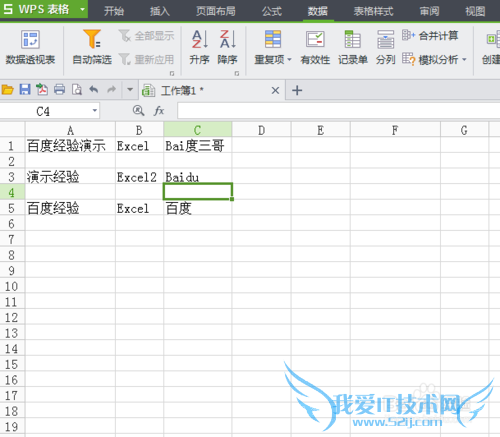Screen dimensions: 500x437
Task: Switch to the 插入 tab
Action: coord(160,11)
